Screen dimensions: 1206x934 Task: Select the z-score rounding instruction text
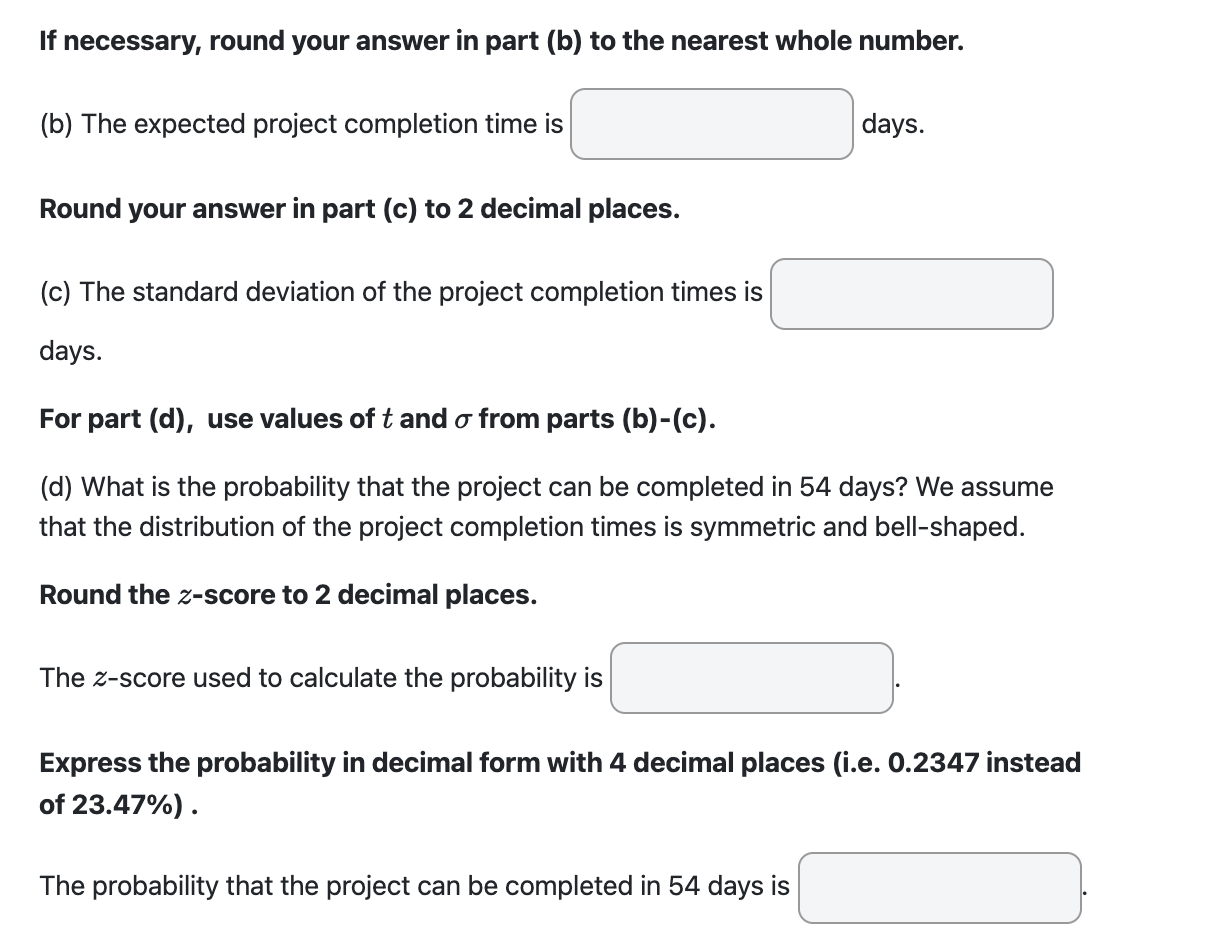[287, 595]
